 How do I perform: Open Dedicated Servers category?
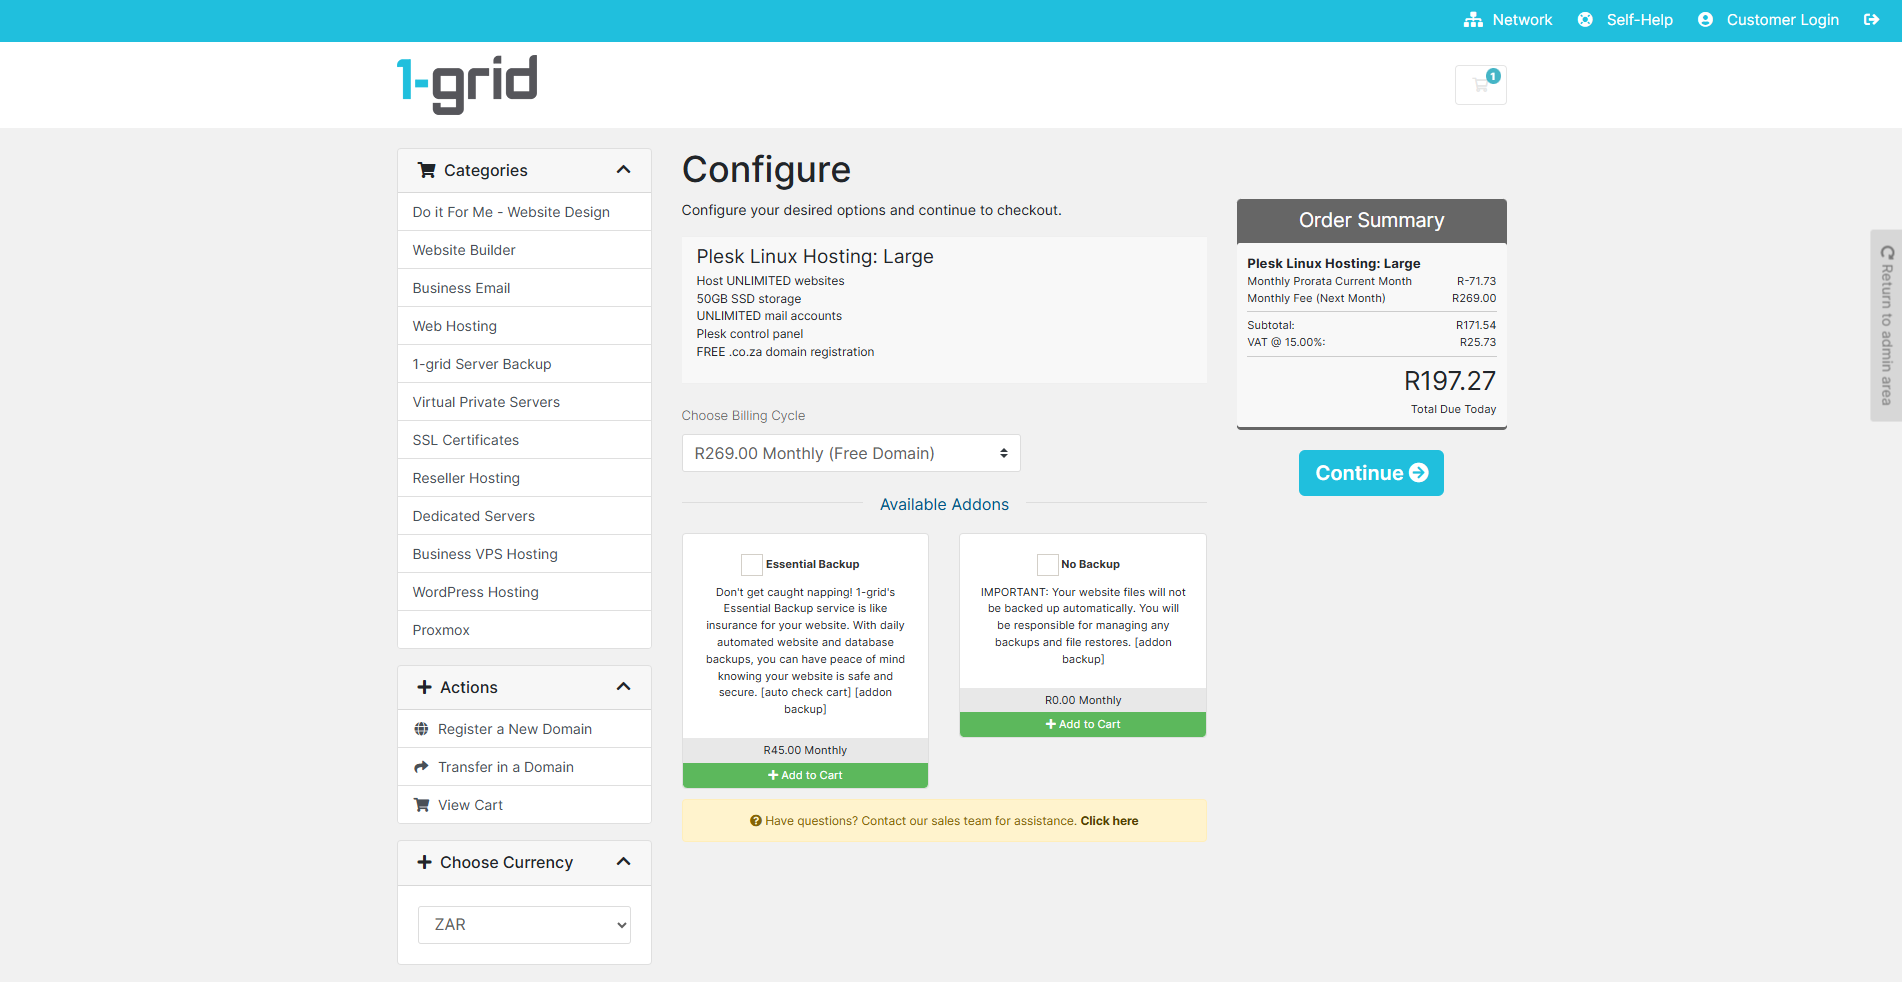524,516
